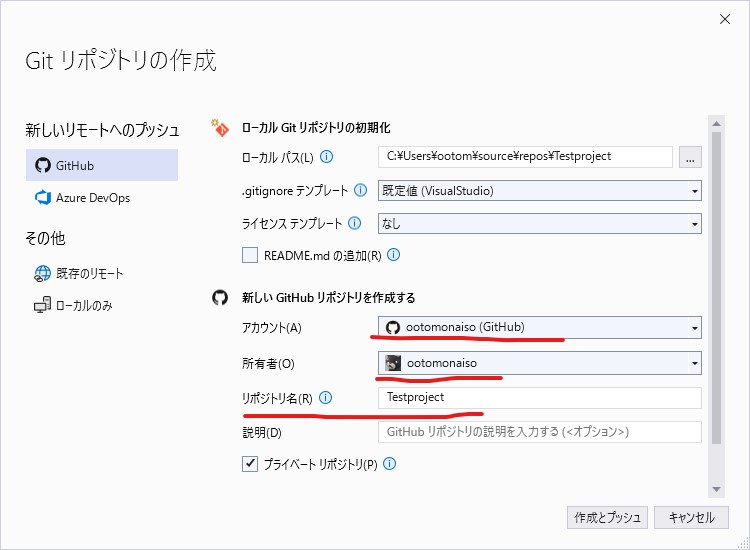750x550 pixels.
Task: Click info icon next to ローカル パス label
Action: click(x=327, y=157)
